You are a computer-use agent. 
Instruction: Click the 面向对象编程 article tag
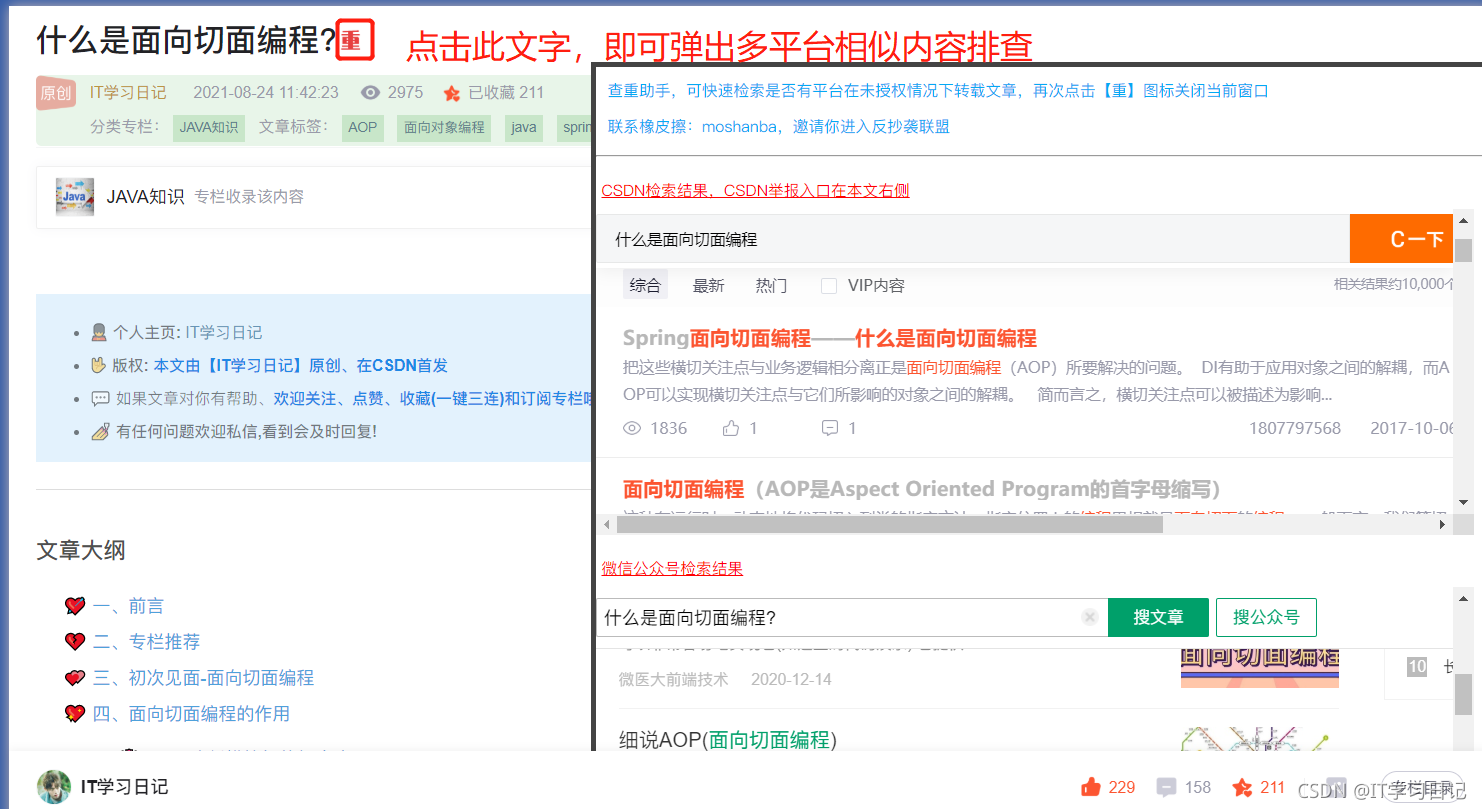click(x=444, y=127)
